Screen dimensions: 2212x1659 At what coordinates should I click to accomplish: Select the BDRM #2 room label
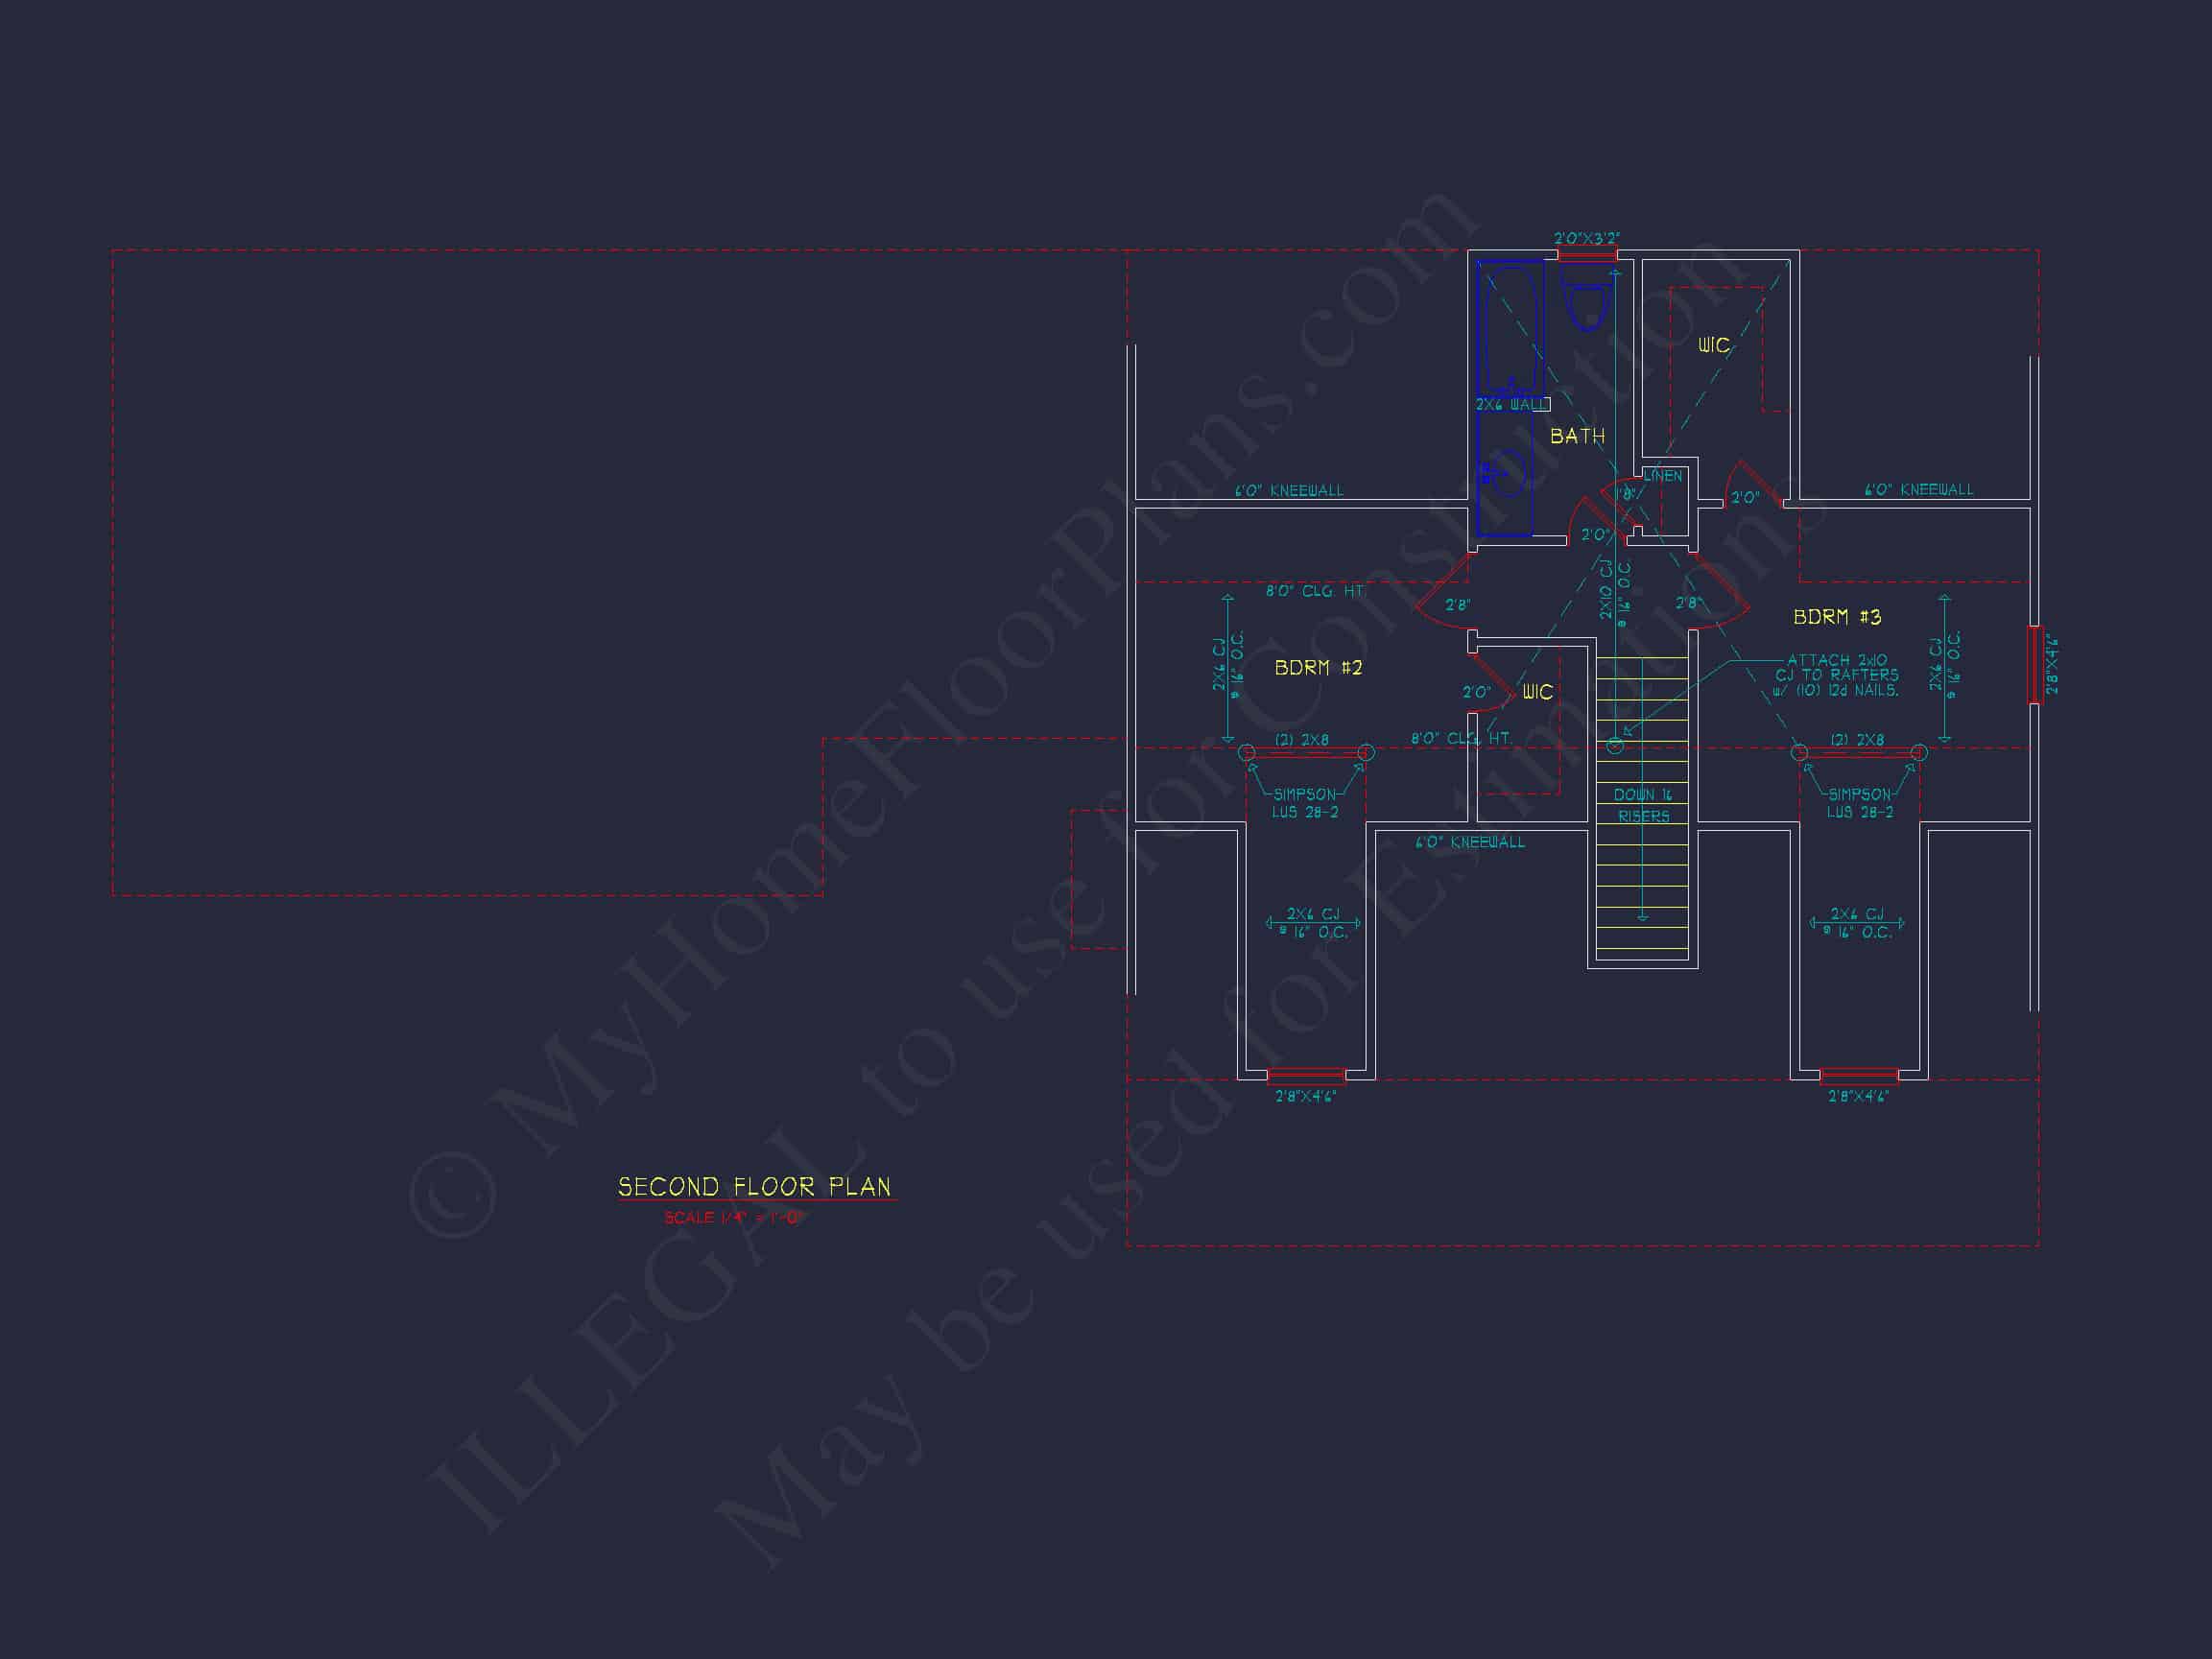1318,667
